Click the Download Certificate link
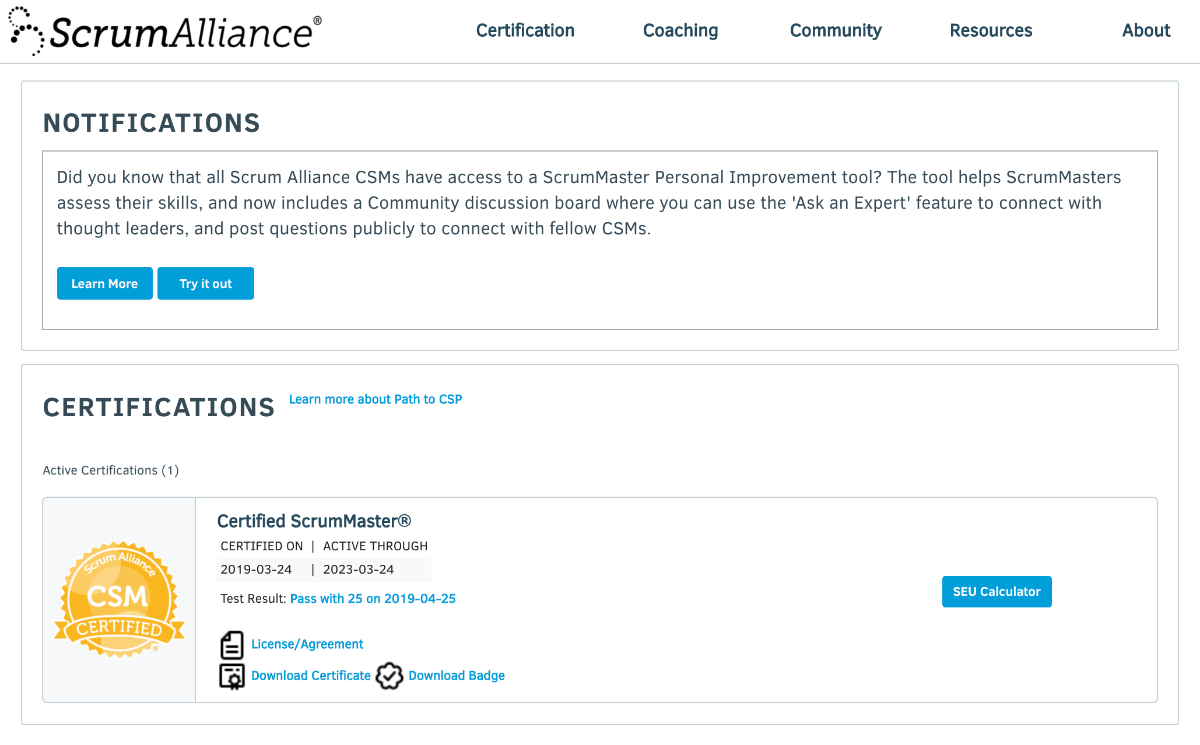Screen dimensions: 1200x745 311,676
